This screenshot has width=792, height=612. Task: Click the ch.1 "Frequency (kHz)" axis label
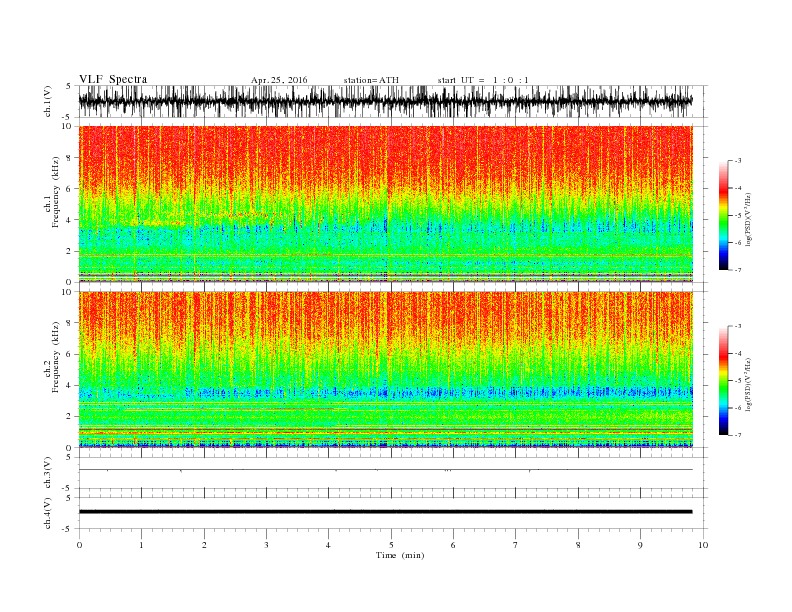[56, 192]
